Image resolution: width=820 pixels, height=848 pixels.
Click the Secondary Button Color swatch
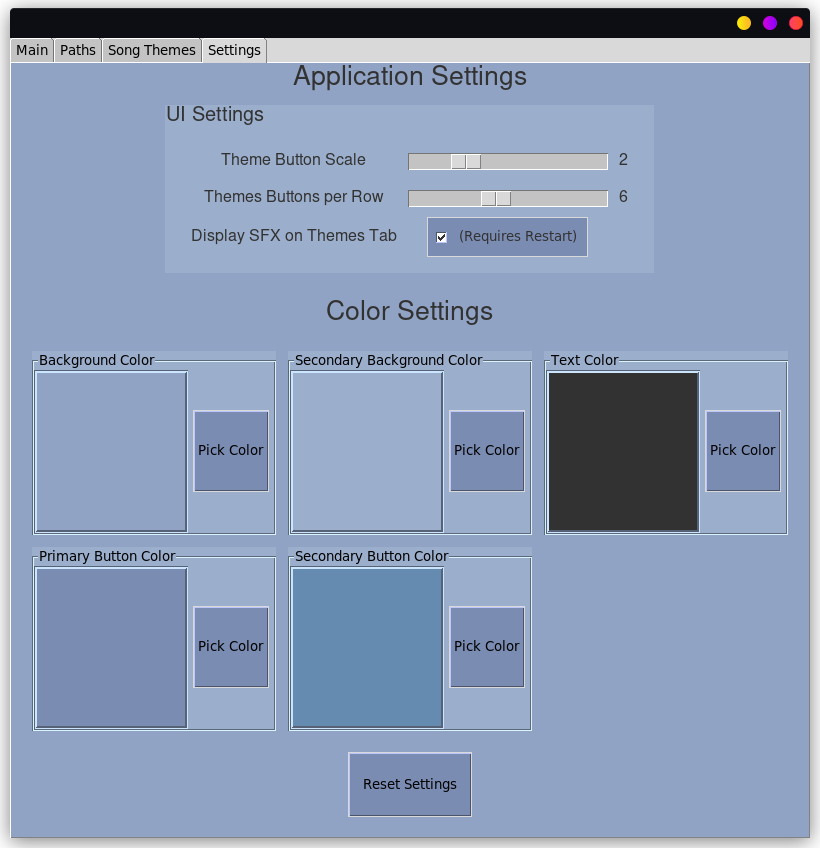point(367,647)
